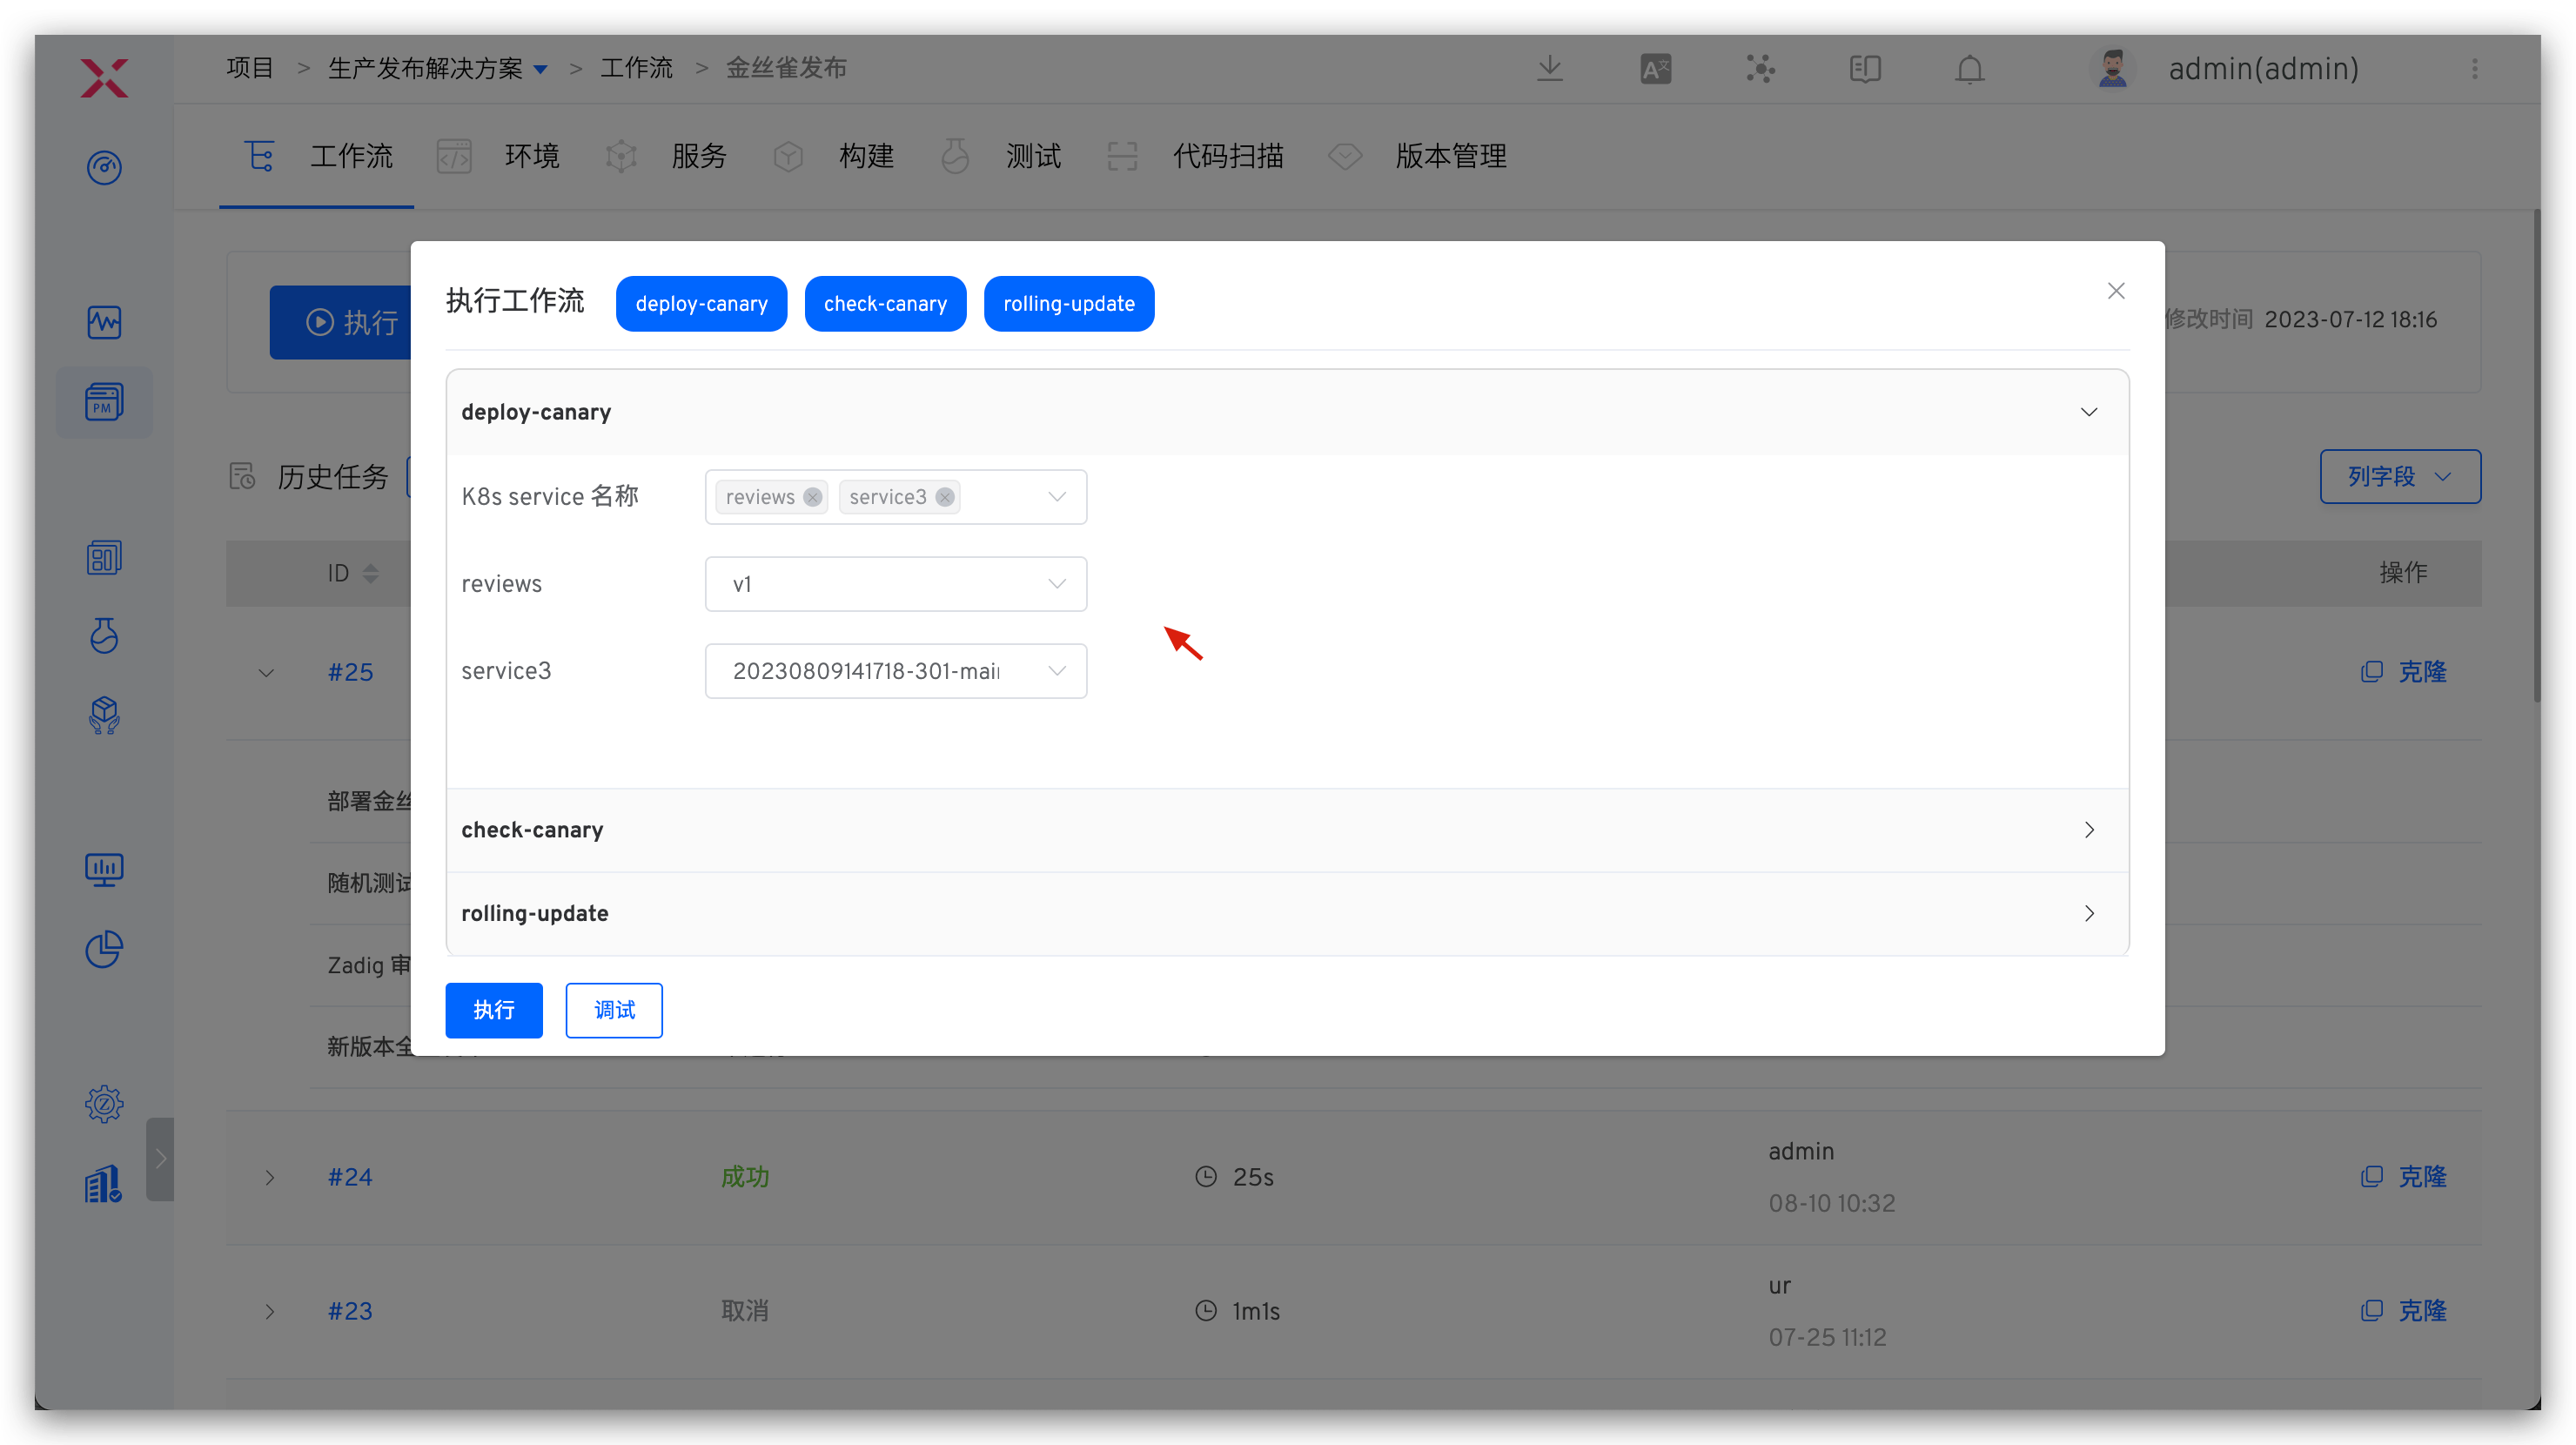Collapse the deploy-canary section
2576x1445 pixels.
[x=2088, y=412]
